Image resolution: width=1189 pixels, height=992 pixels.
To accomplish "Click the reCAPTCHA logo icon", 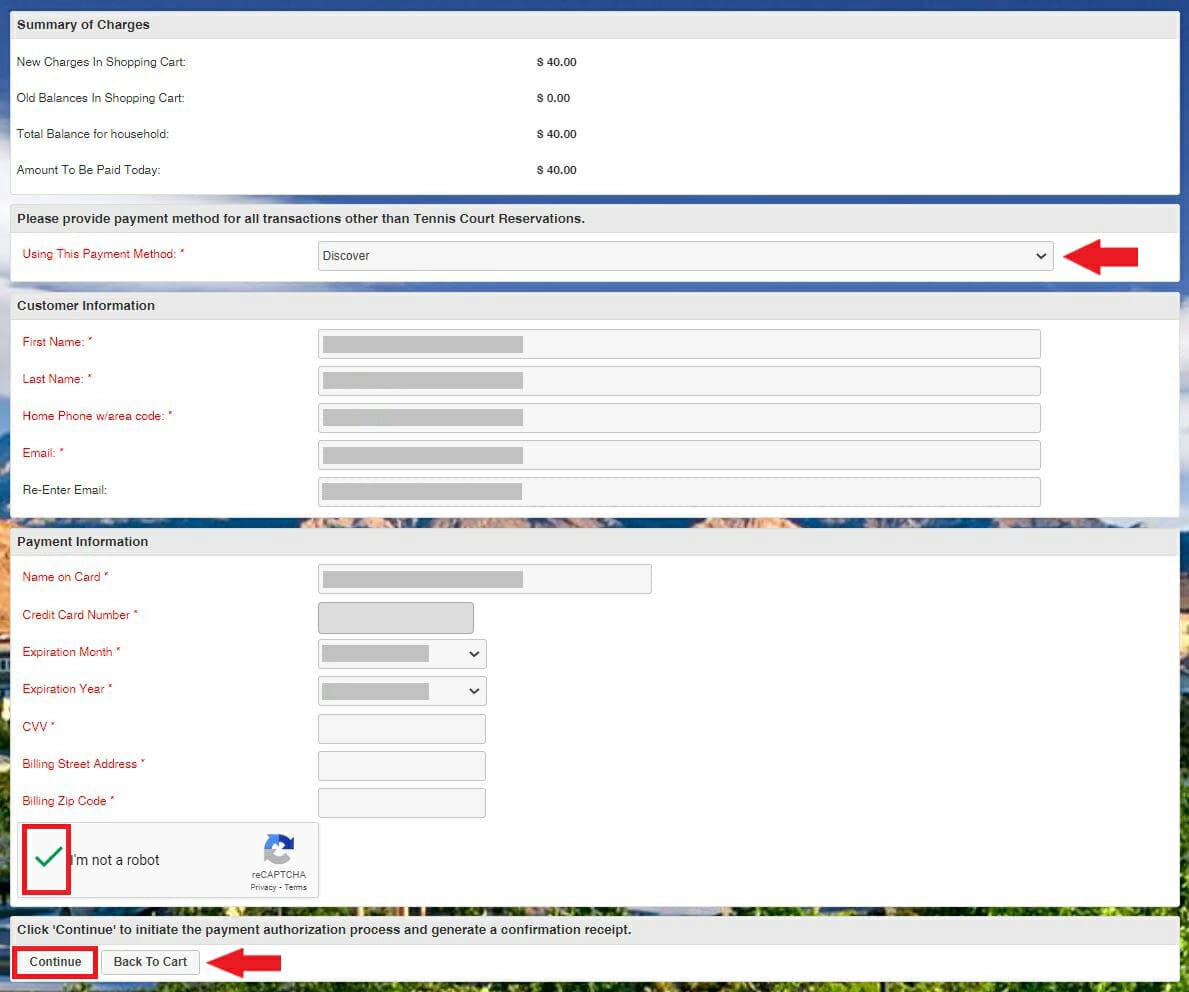I will click(x=278, y=850).
